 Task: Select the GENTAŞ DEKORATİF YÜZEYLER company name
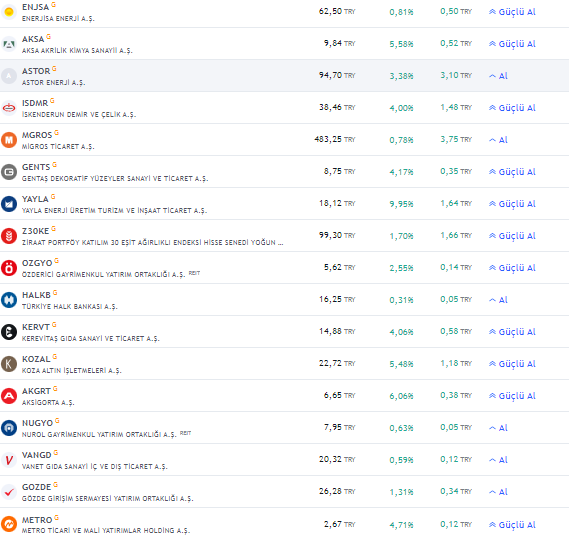pyautogui.click(x=115, y=179)
